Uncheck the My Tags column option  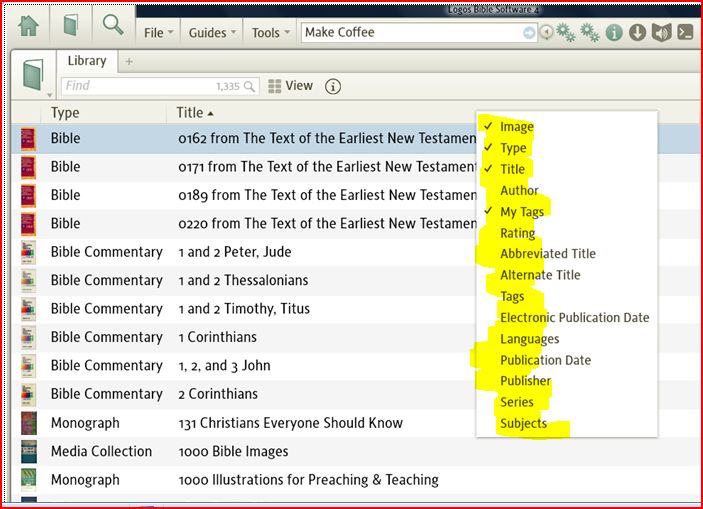click(522, 212)
